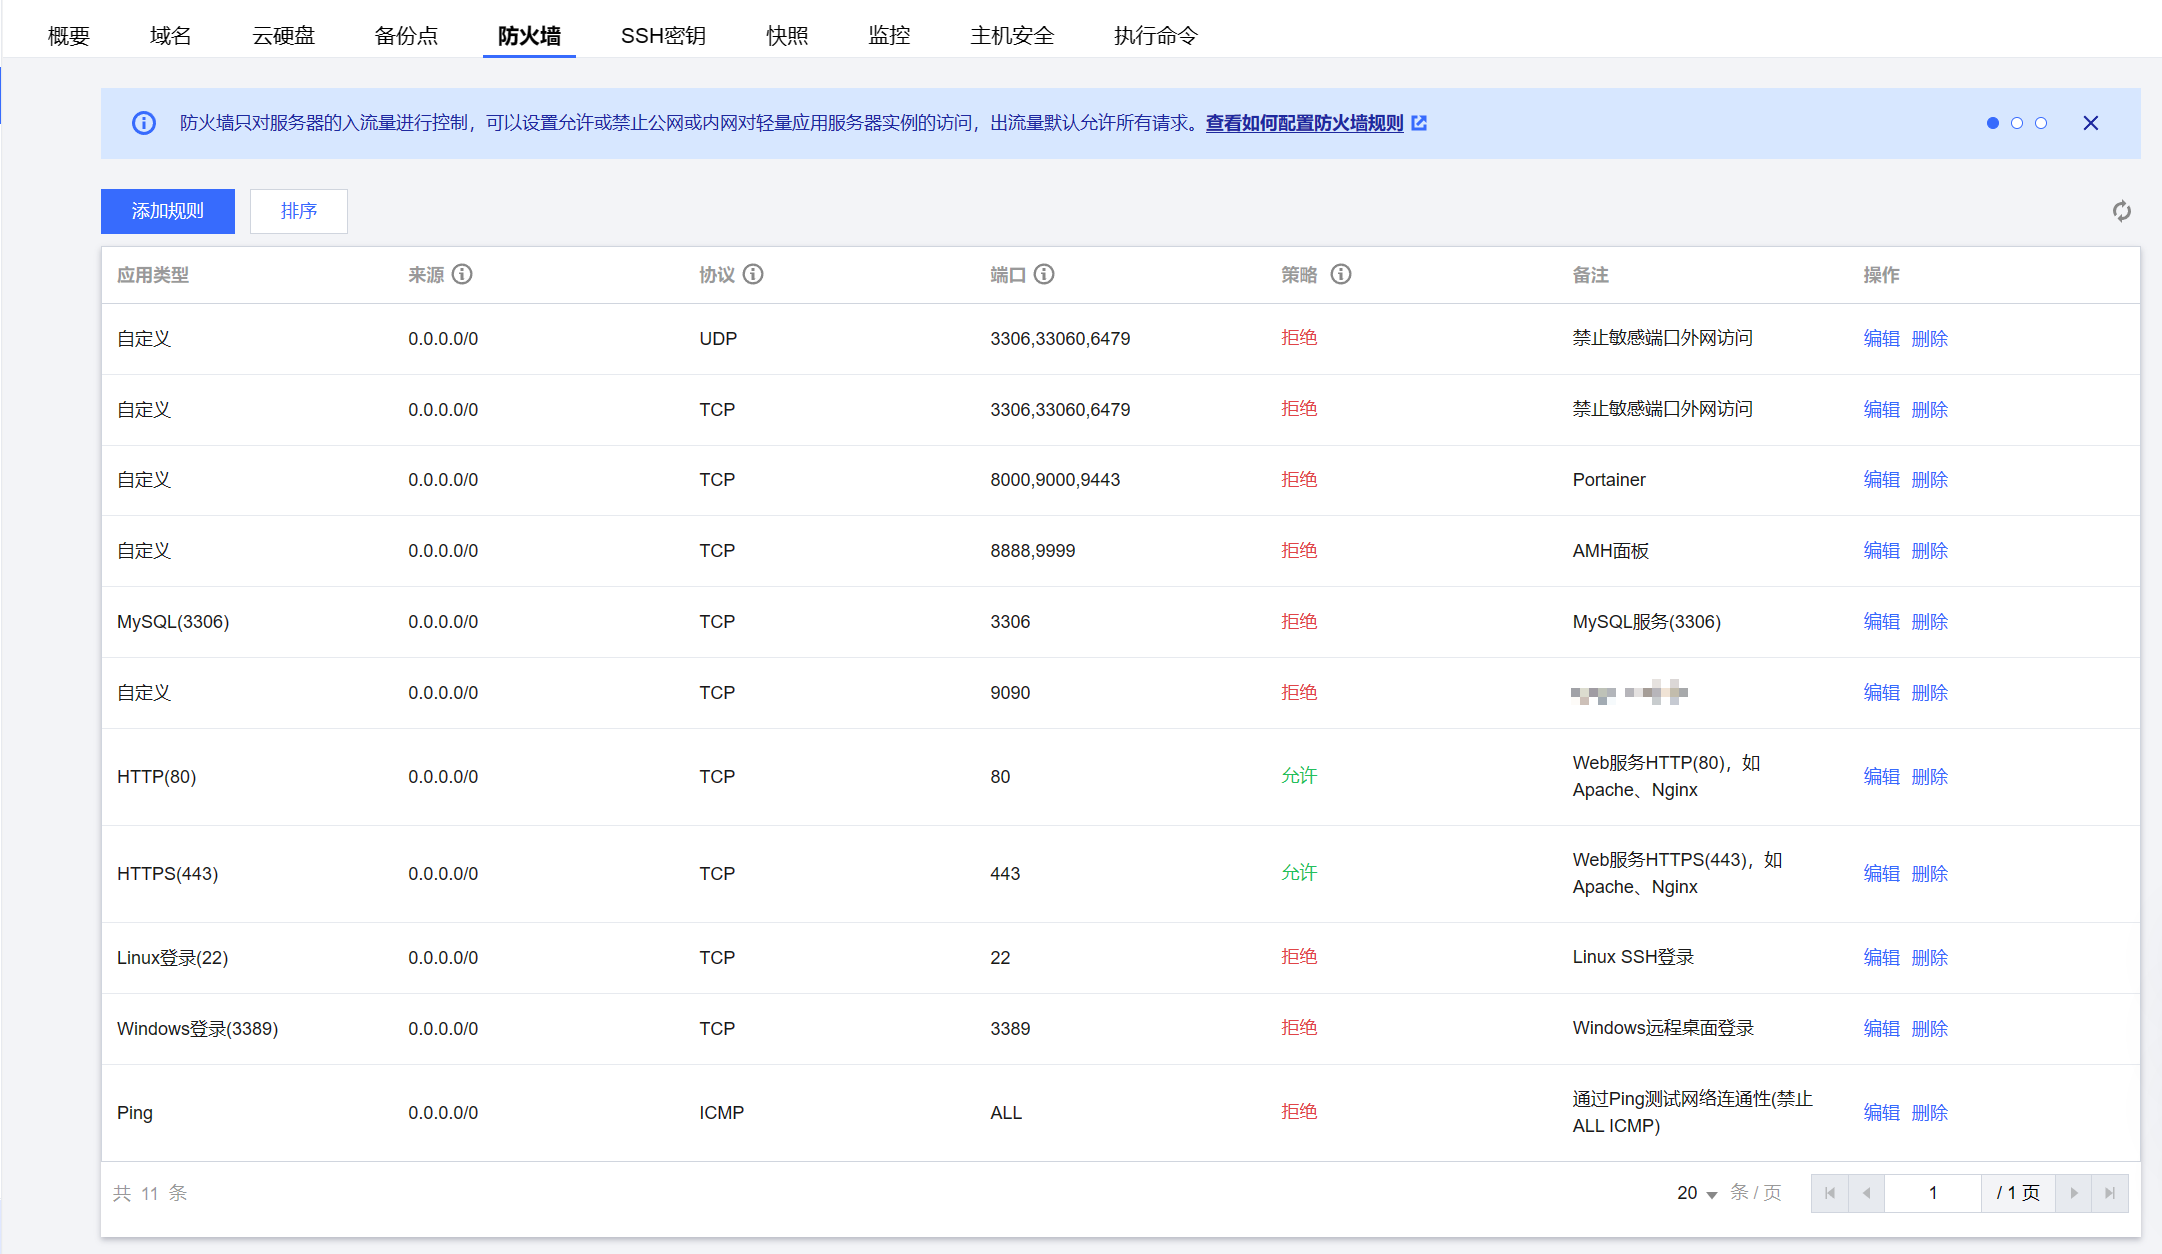Go to the last page using pagination arrow

(x=2110, y=1193)
